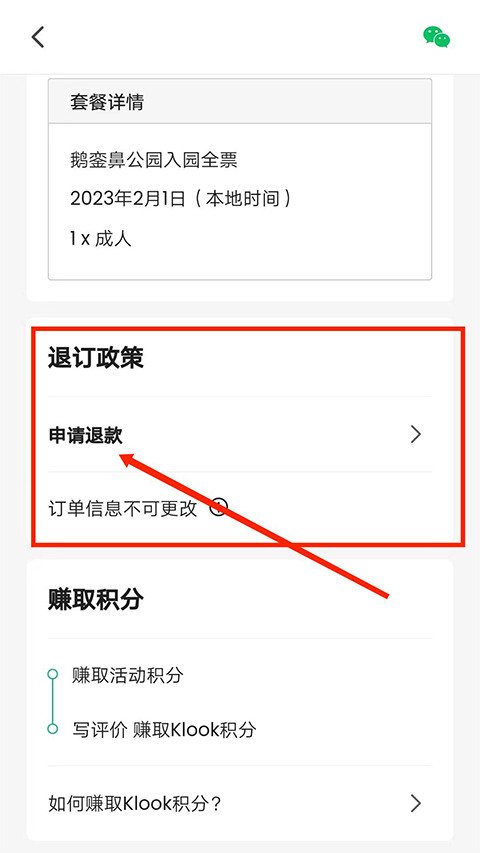Select the green circle beside 写评价
The image size is (480, 853).
pyautogui.click(x=52, y=729)
